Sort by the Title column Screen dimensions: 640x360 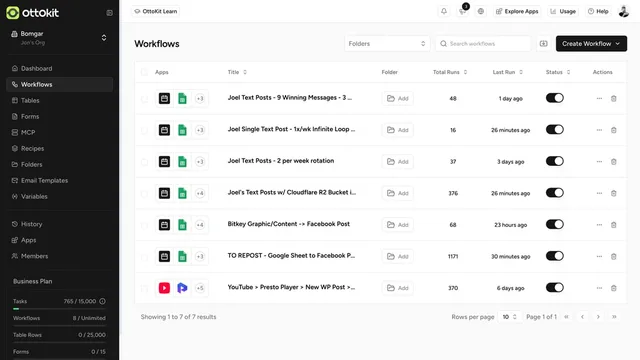[x=237, y=72]
